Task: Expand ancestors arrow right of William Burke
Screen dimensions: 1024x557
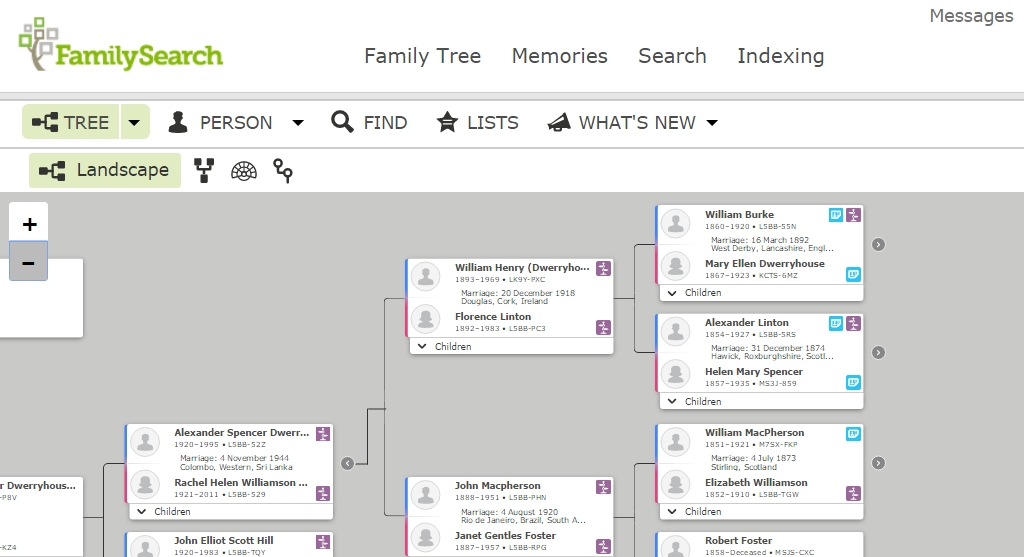Action: pyautogui.click(x=878, y=244)
